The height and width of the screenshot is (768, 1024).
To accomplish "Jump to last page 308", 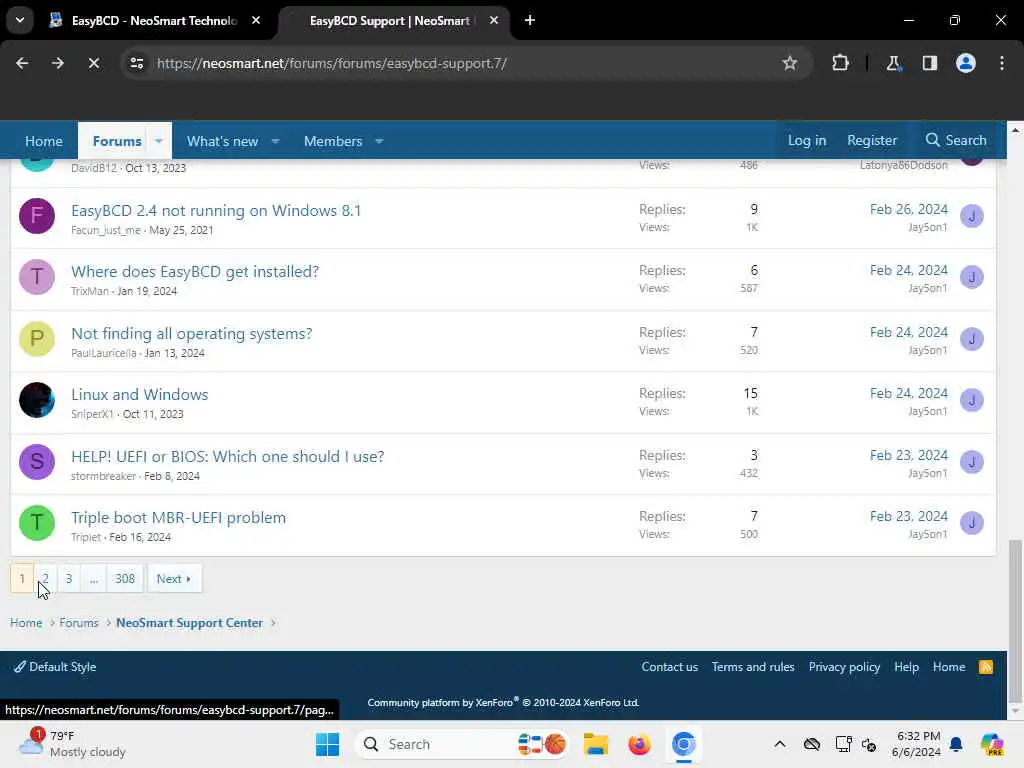I will [125, 579].
